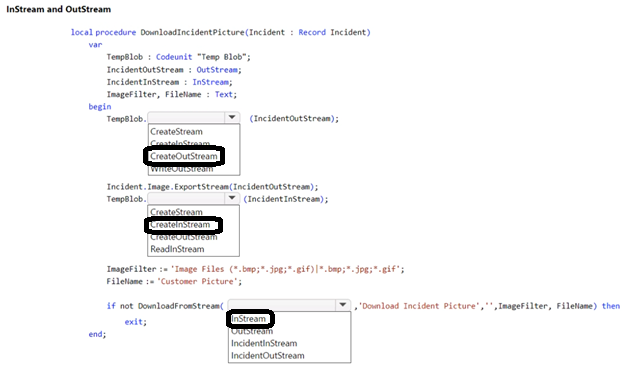The height and width of the screenshot is (367, 624).
Task: Choose CreateInStream in the second TempBlob list
Action: coord(180,224)
